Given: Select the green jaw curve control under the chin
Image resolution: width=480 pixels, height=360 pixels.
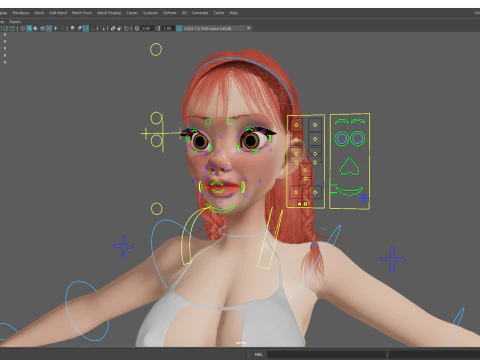Looking at the screenshot, I should pyautogui.click(x=220, y=209).
